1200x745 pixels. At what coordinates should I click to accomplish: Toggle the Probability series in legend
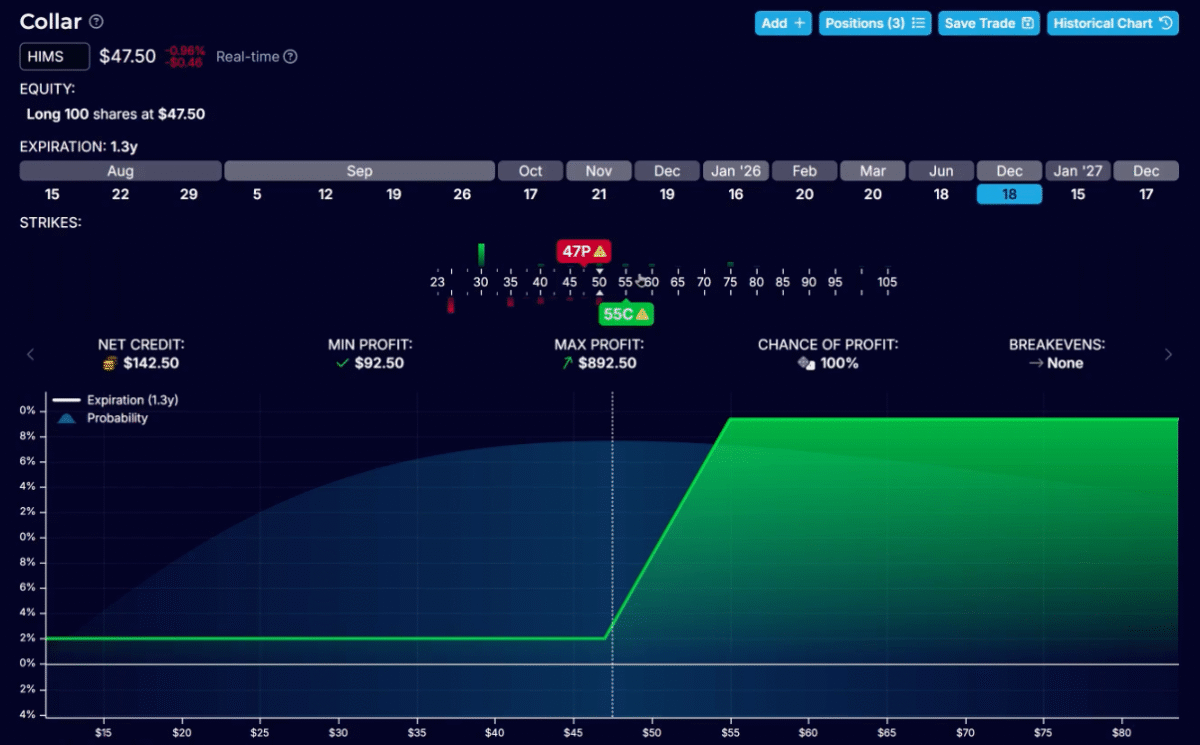tap(116, 418)
